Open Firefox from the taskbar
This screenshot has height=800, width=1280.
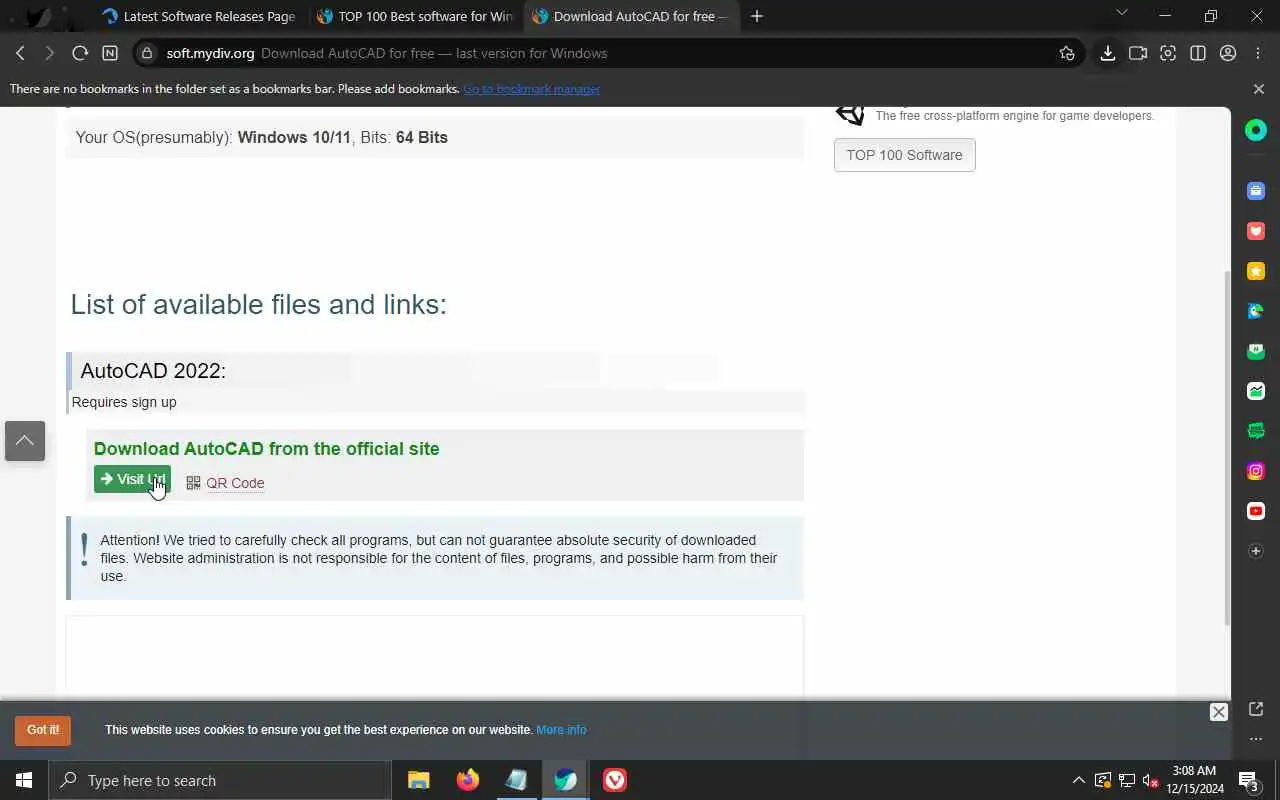[x=467, y=780]
